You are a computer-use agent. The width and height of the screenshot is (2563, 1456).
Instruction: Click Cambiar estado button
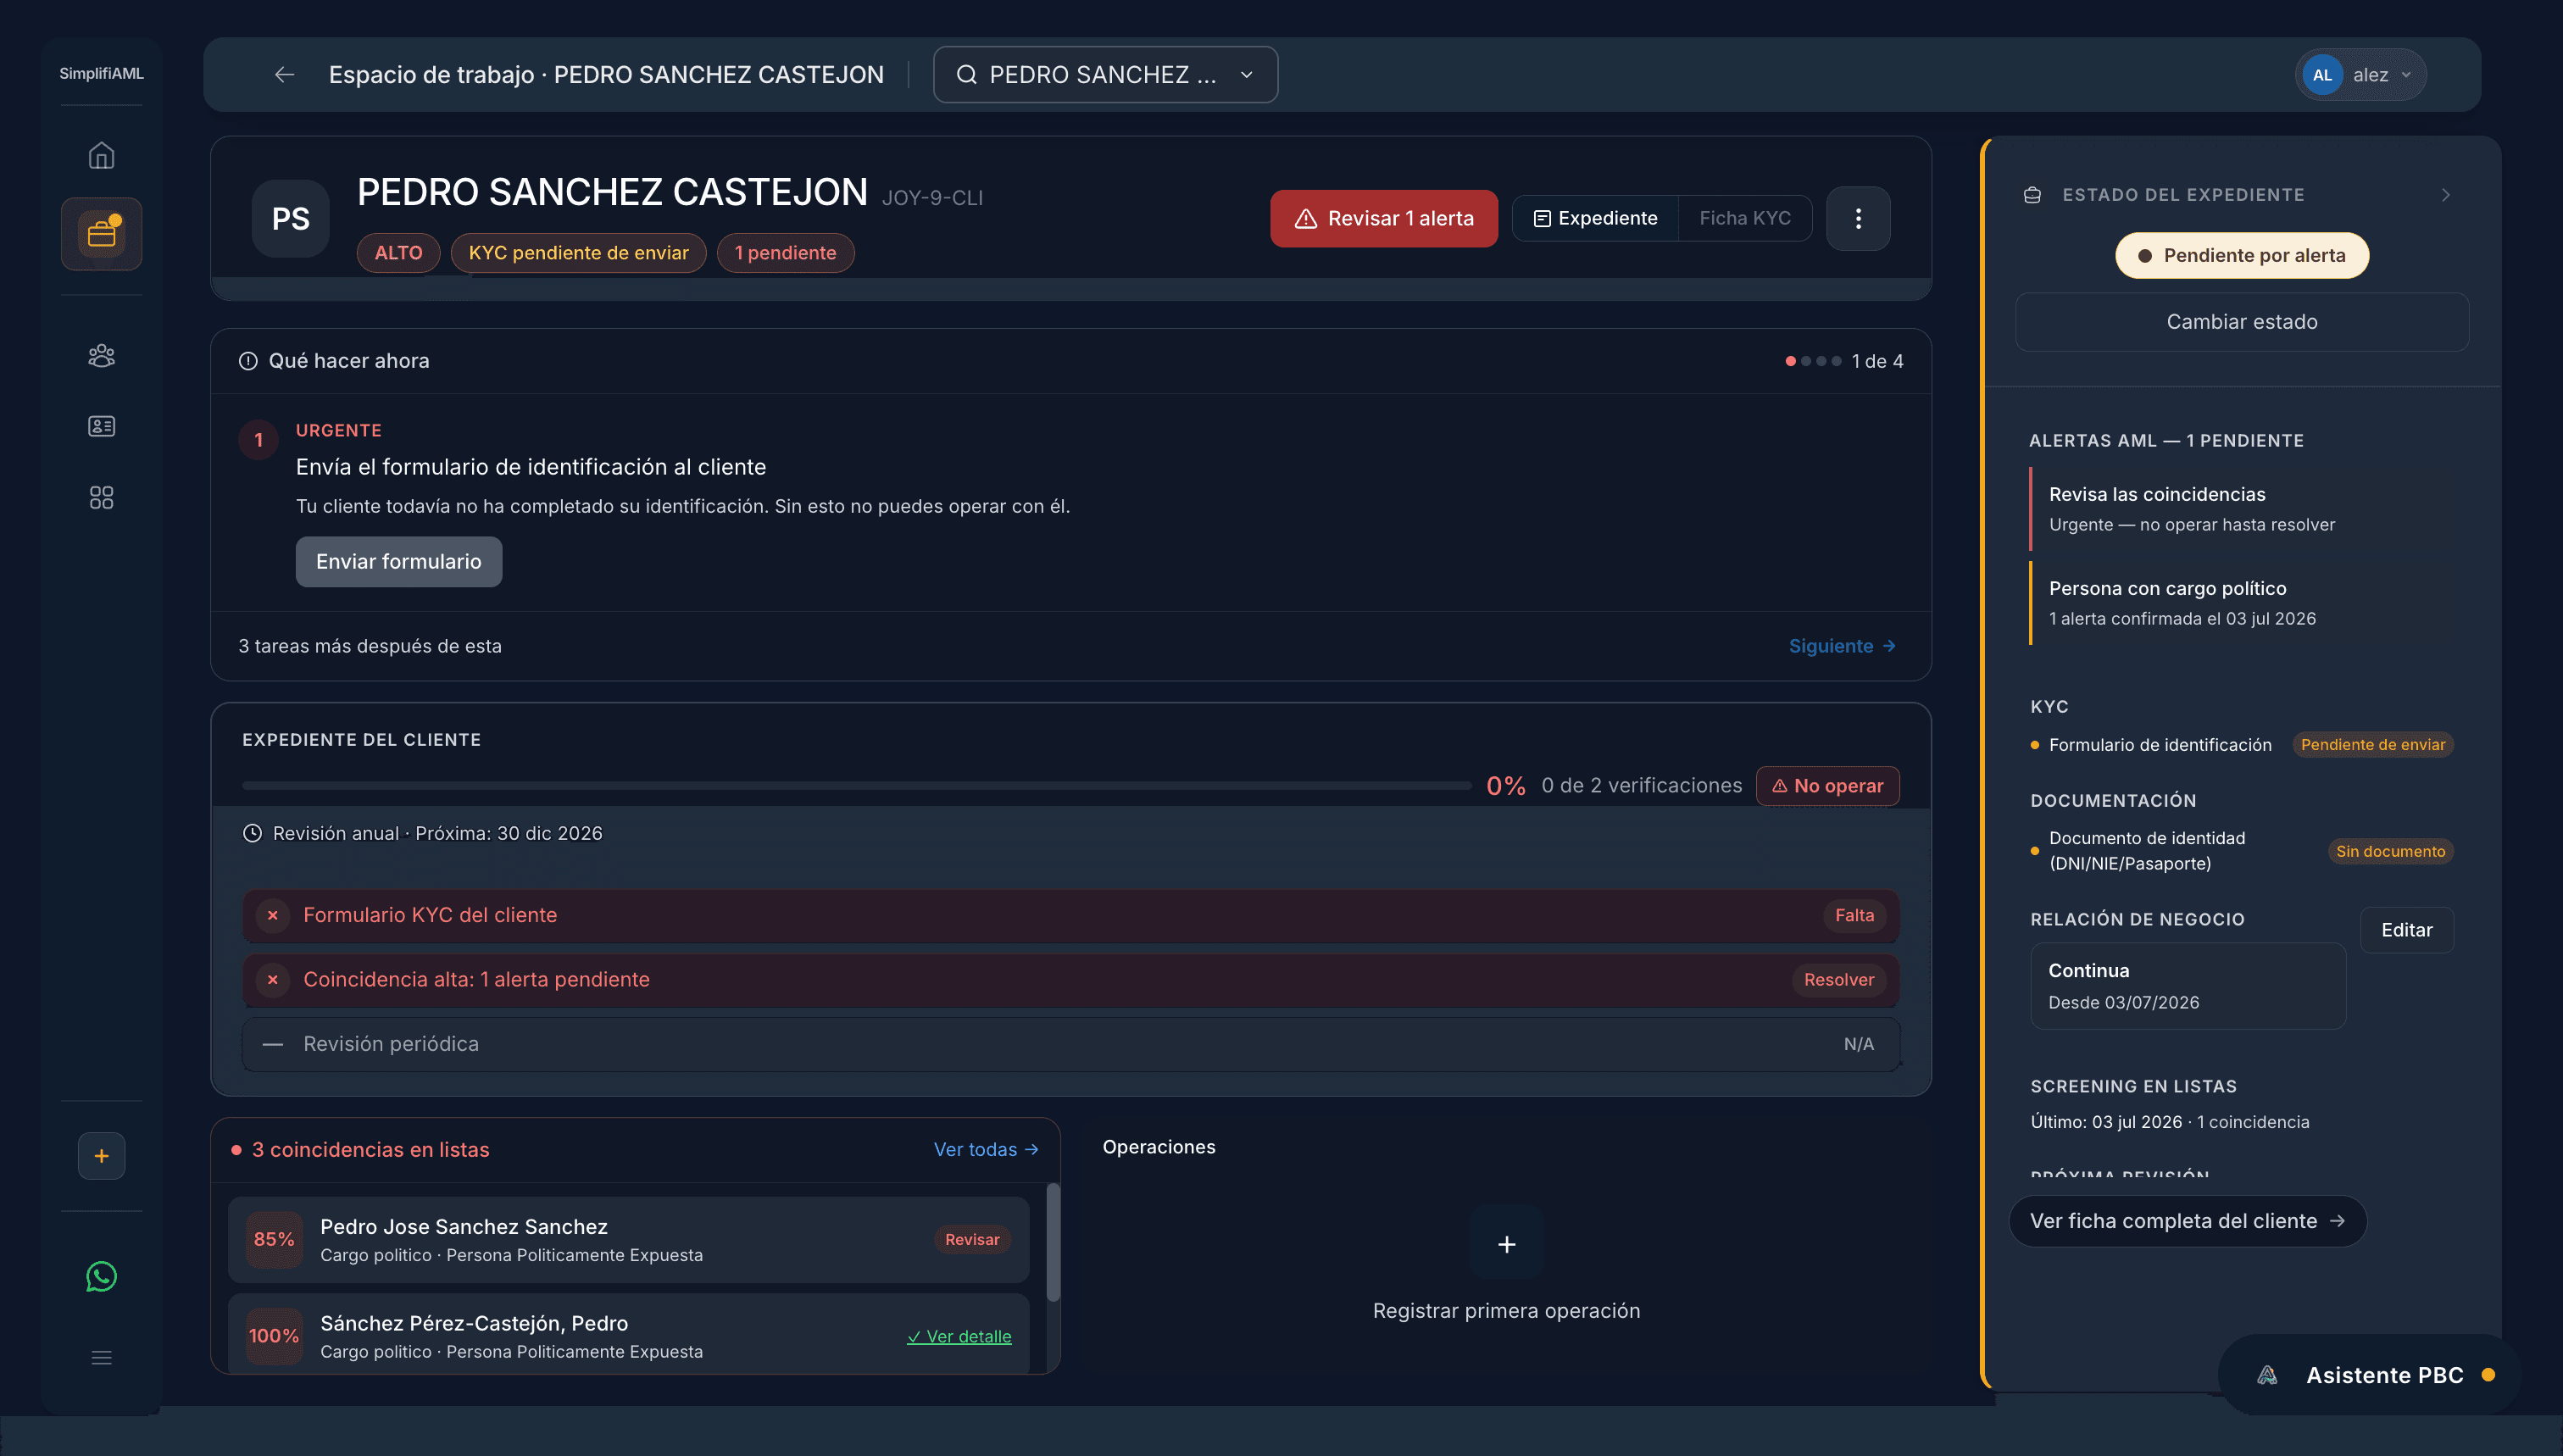[2241, 321]
